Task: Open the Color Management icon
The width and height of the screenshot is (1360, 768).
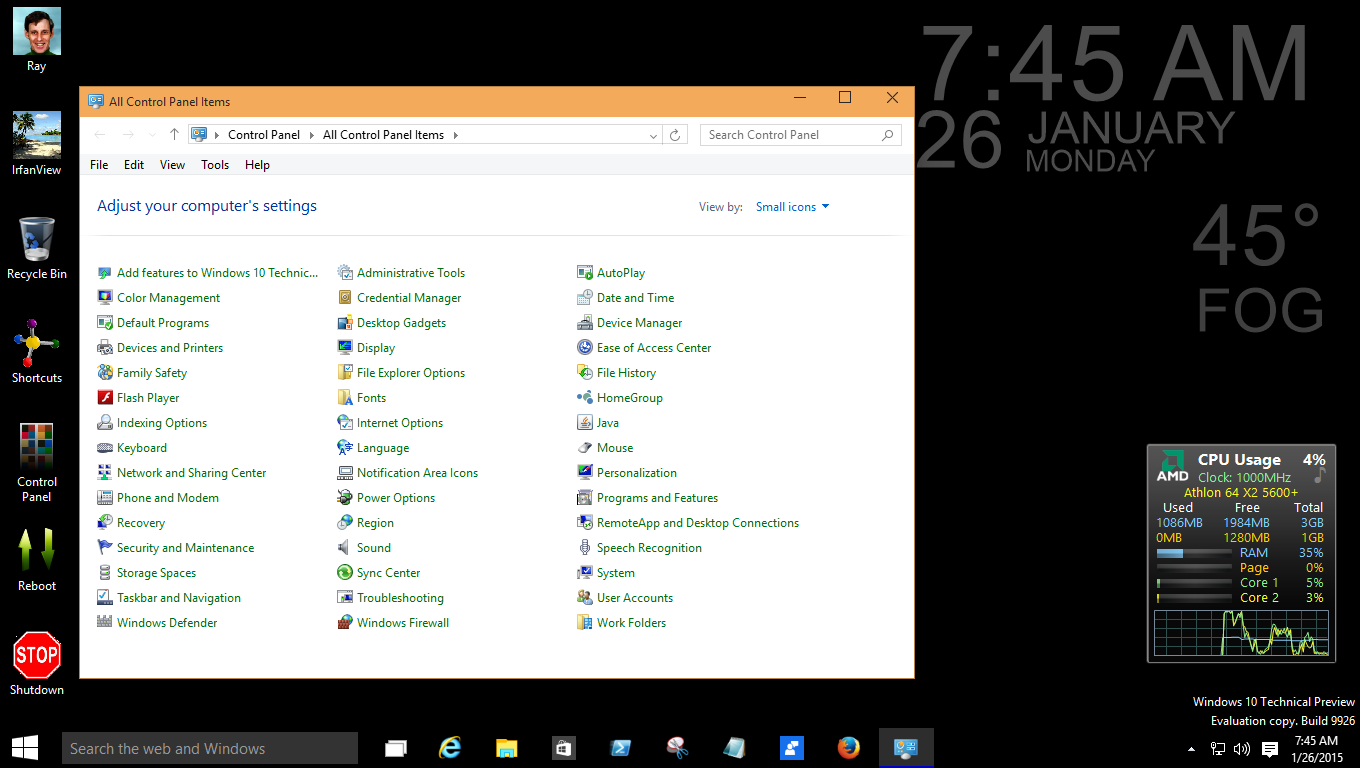Action: coord(105,298)
